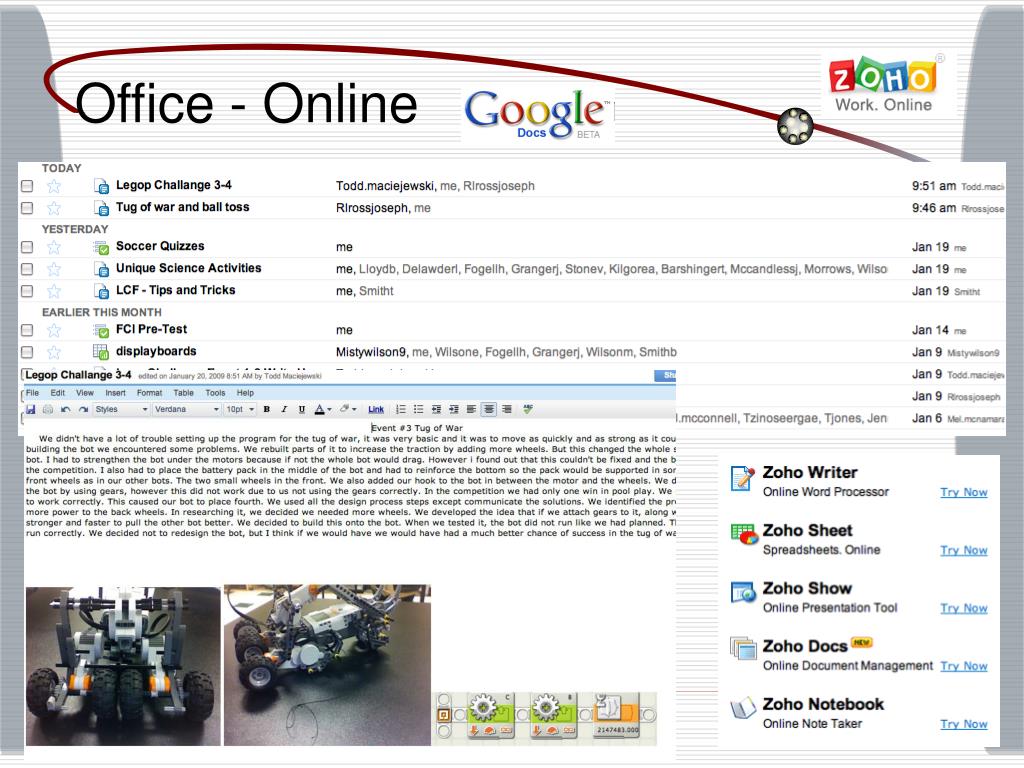This screenshot has width=1024, height=768.
Task: Run the spell check ABC icon
Action: click(x=528, y=409)
